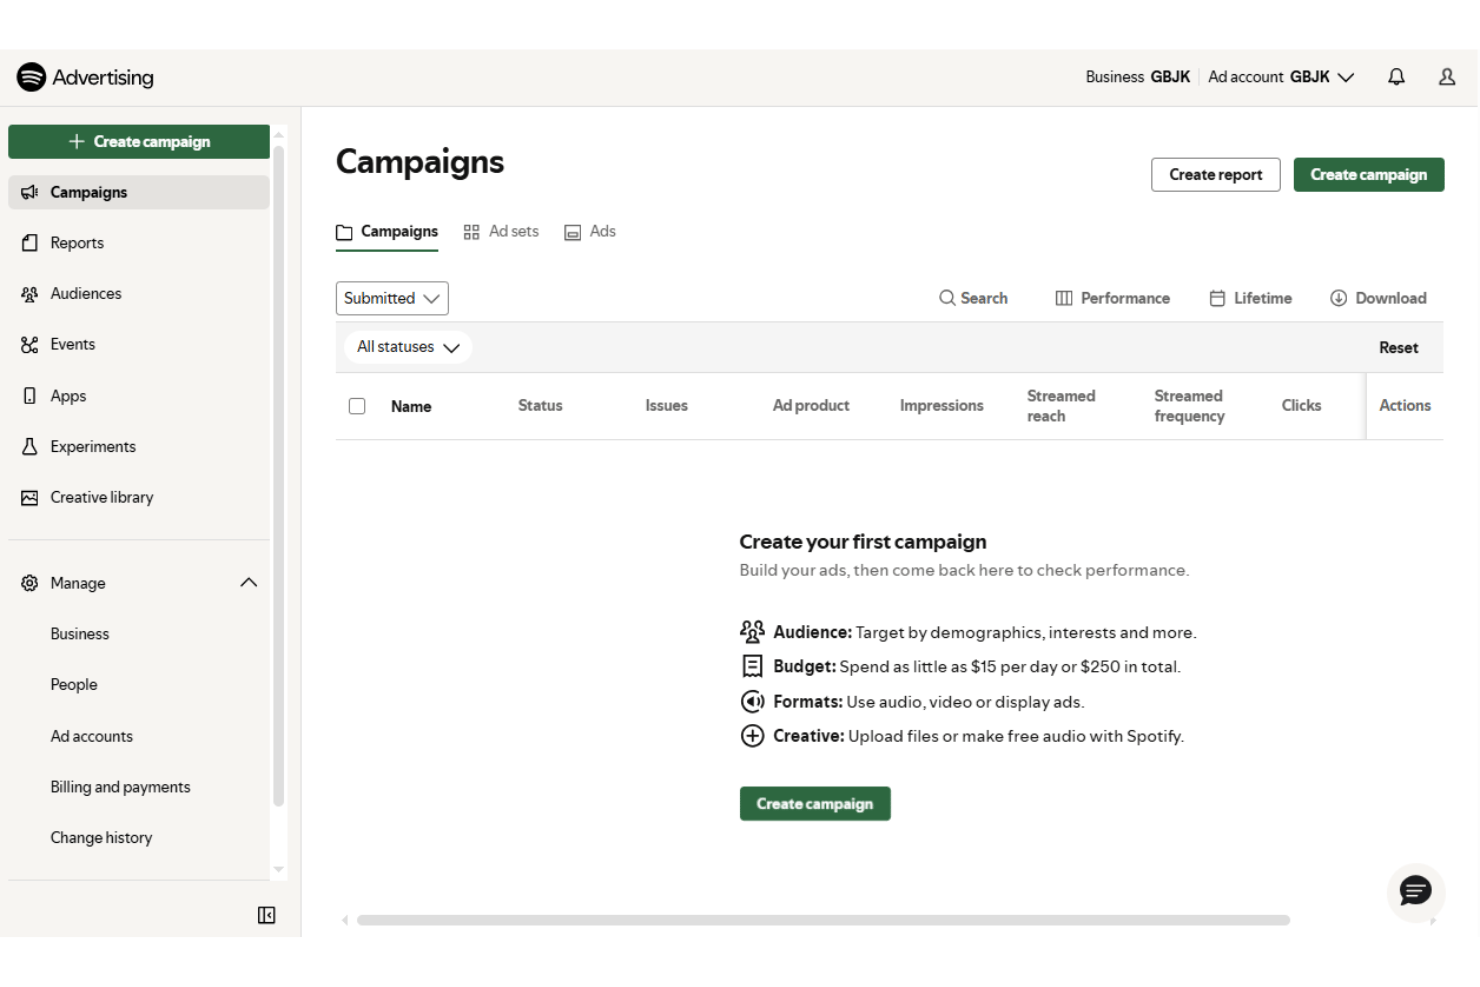Open Business under Manage
The width and height of the screenshot is (1480, 987).
(x=79, y=634)
